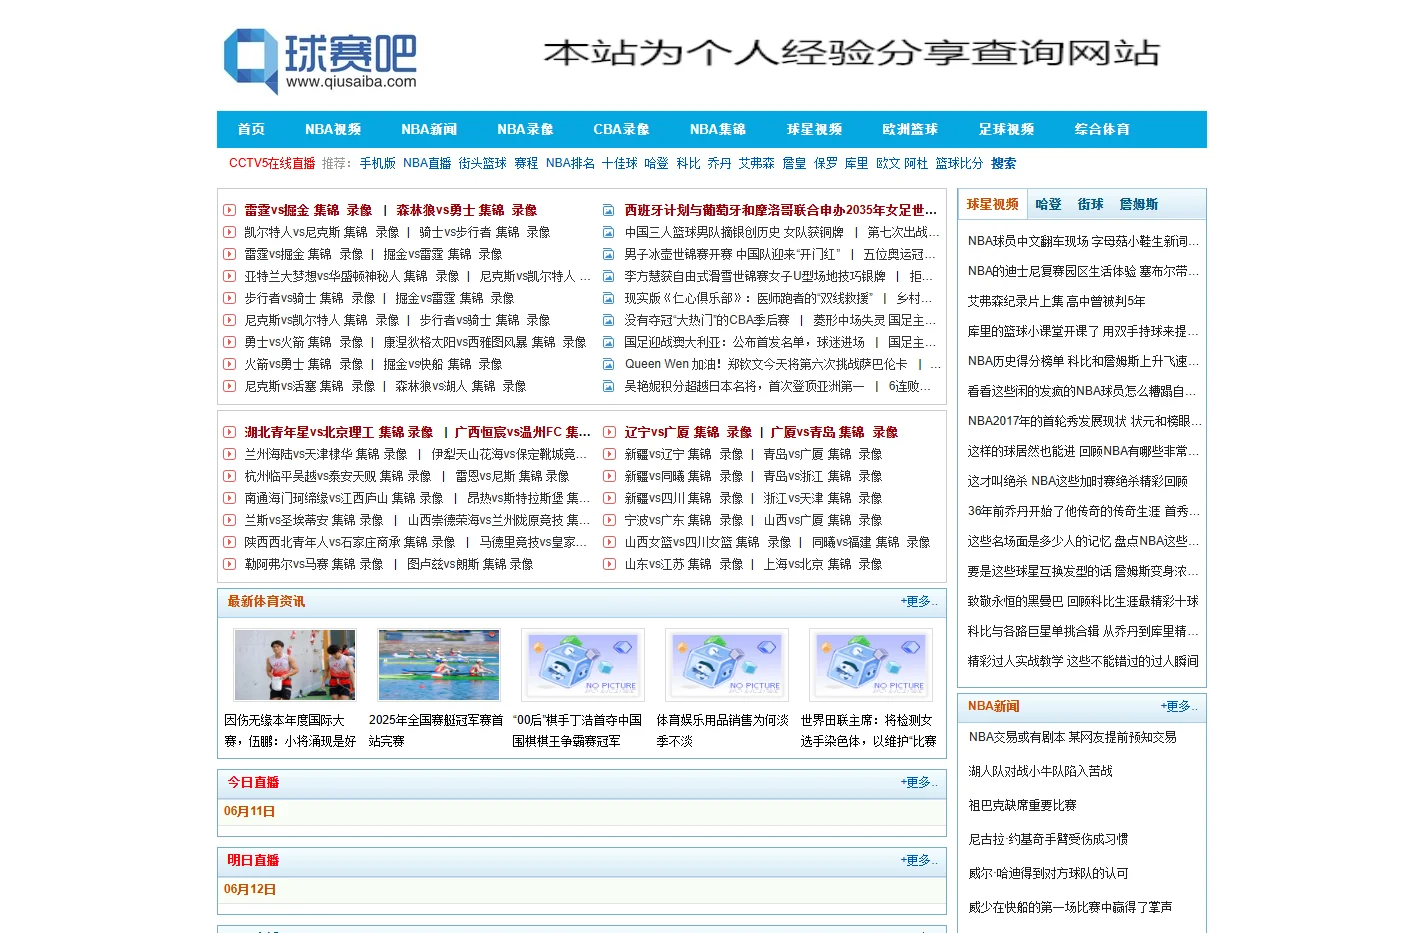Expand +更多 in NBA新闻 sidebar panel
1424x933 pixels.
1179,706
